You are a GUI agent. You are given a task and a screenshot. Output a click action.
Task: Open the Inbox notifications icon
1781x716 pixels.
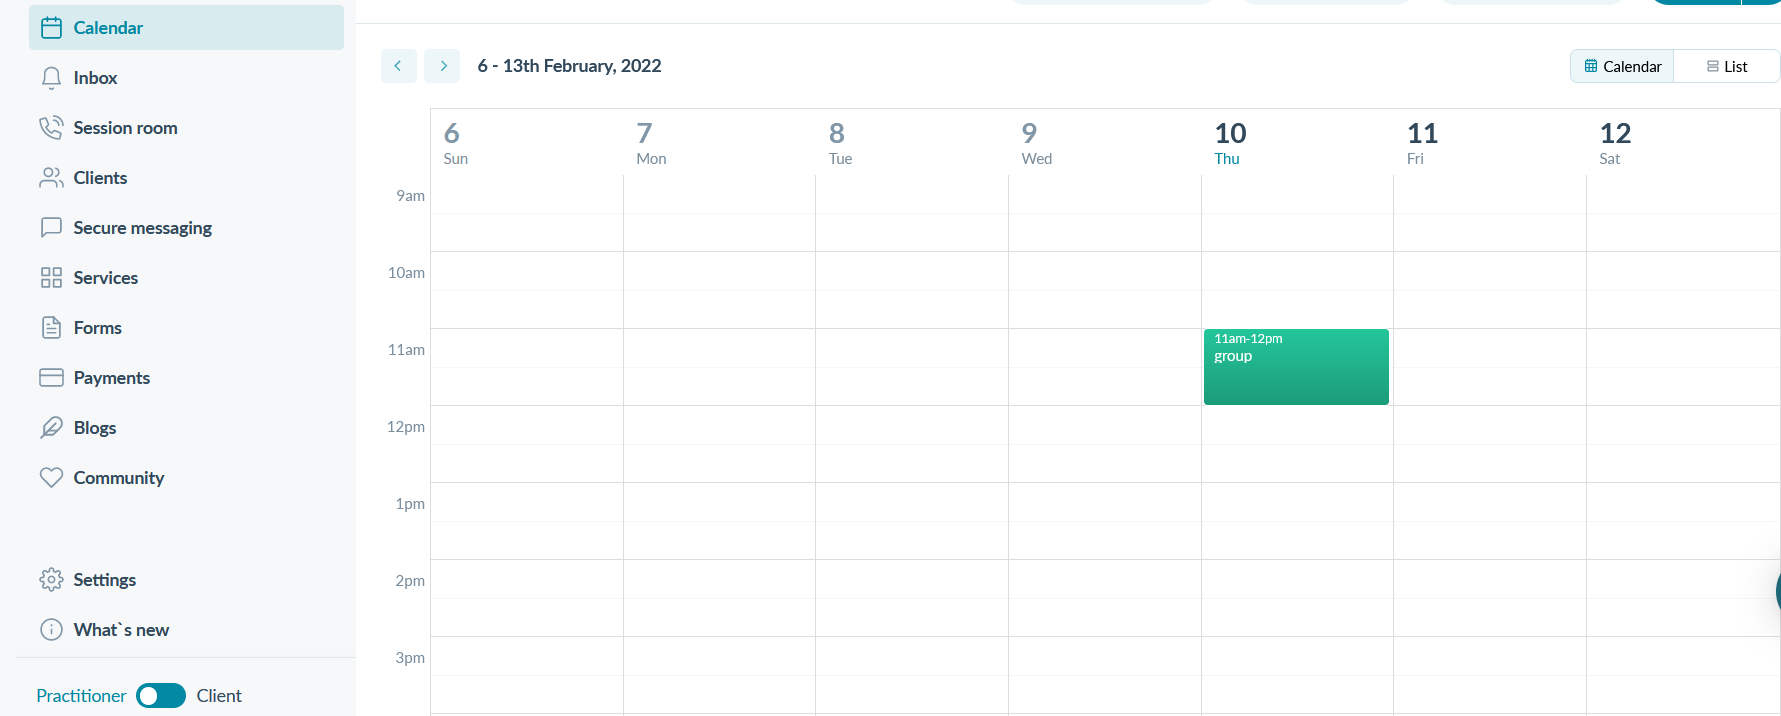pyautogui.click(x=51, y=77)
